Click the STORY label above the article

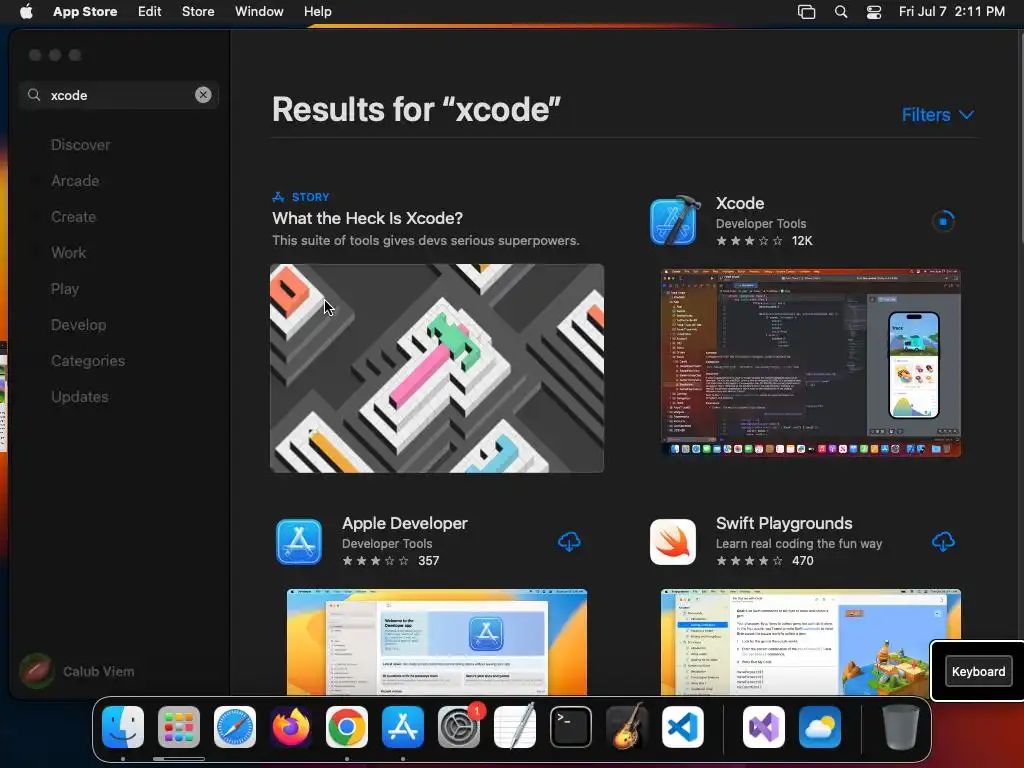[310, 197]
